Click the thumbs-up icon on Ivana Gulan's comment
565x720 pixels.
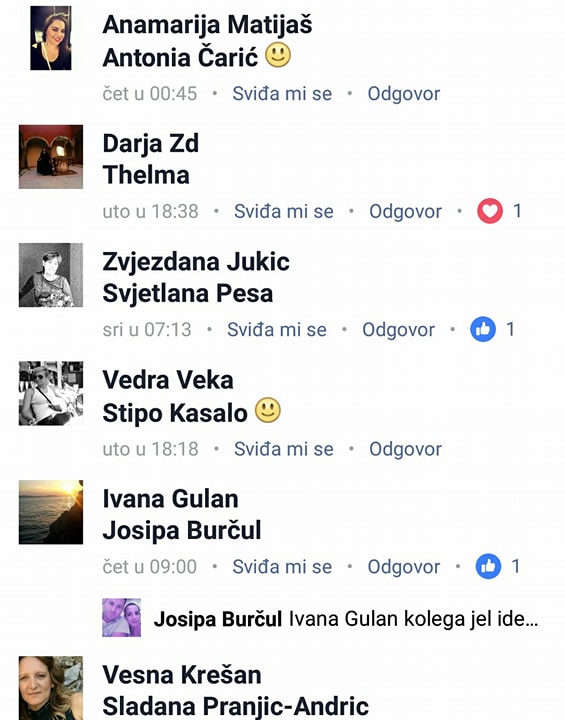tap(488, 566)
